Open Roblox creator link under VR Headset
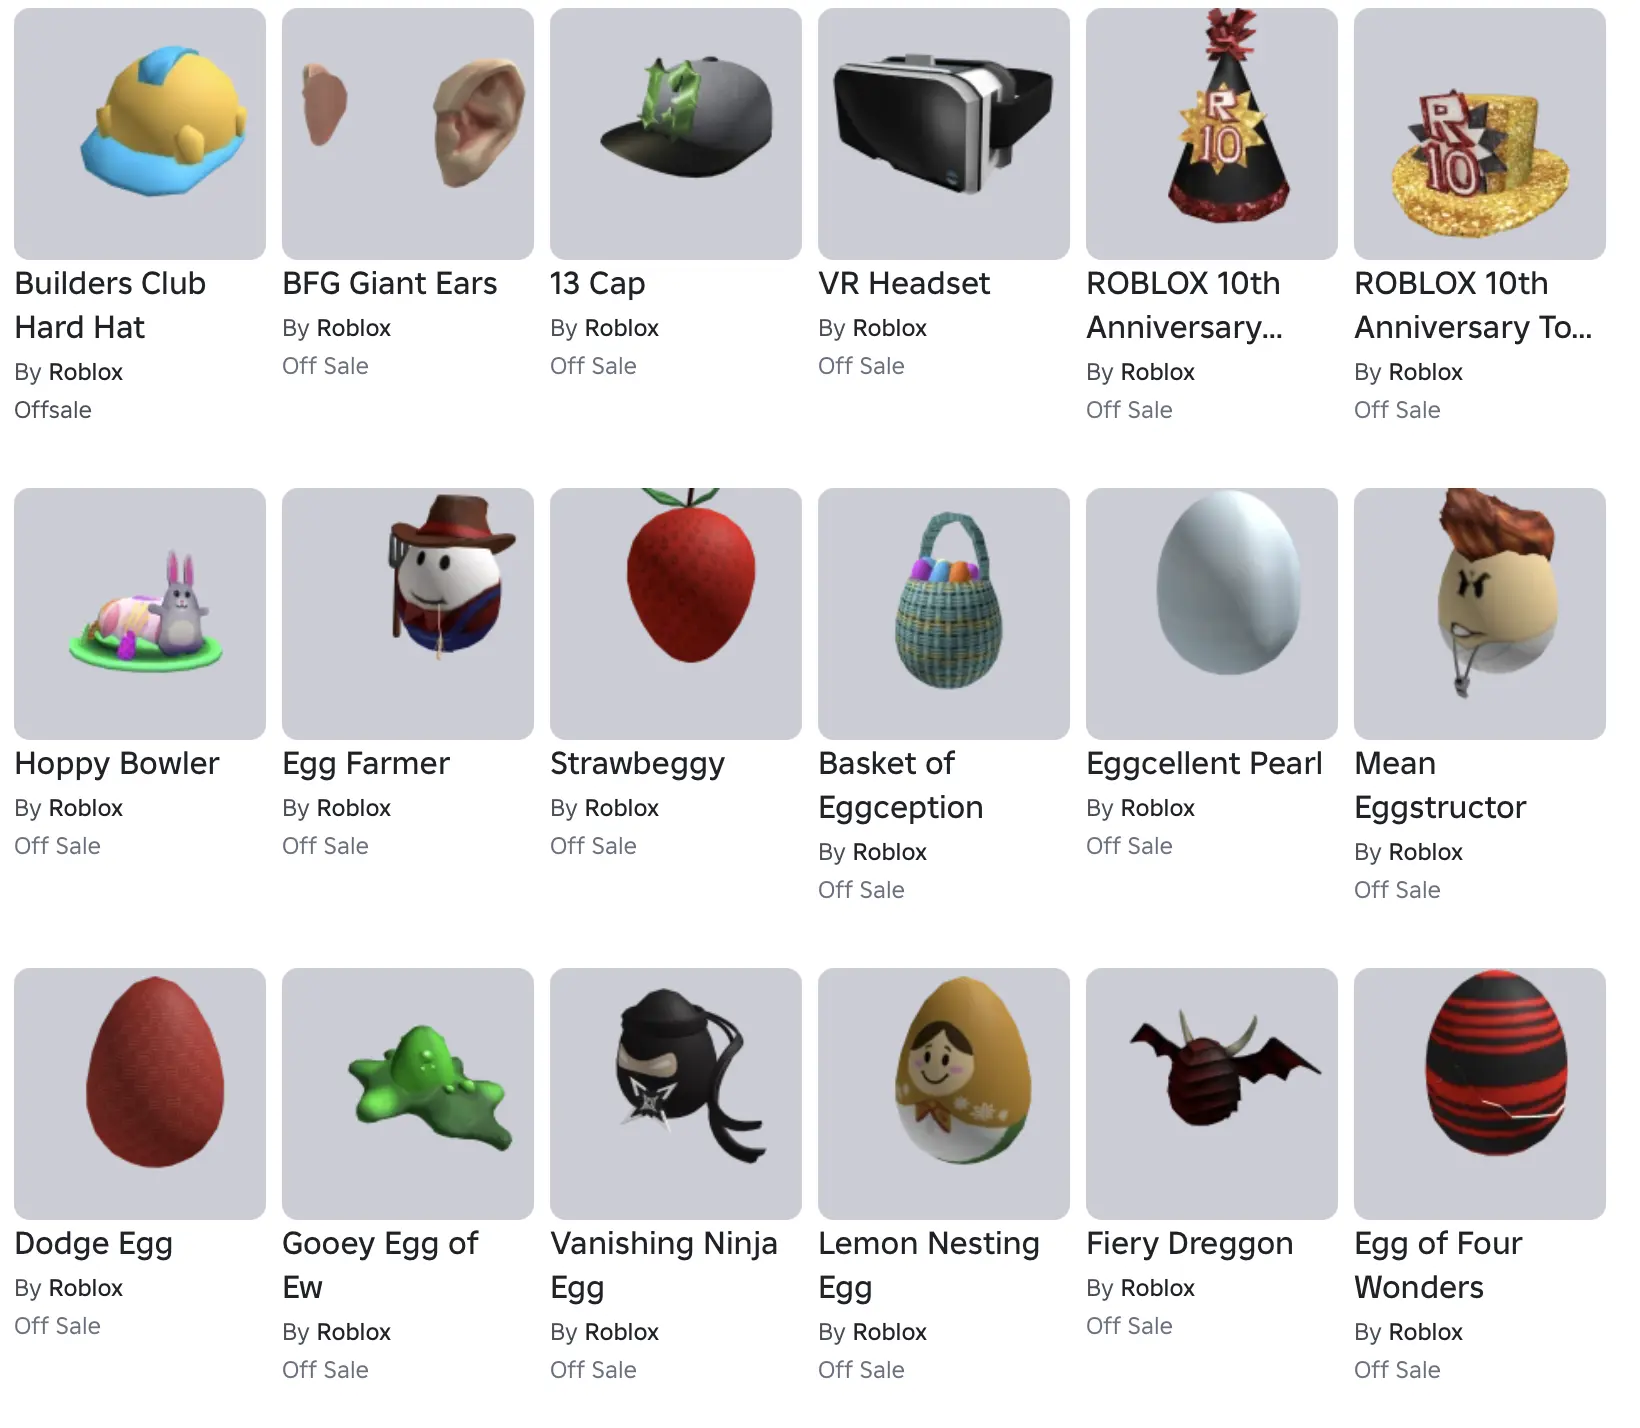 pos(890,328)
